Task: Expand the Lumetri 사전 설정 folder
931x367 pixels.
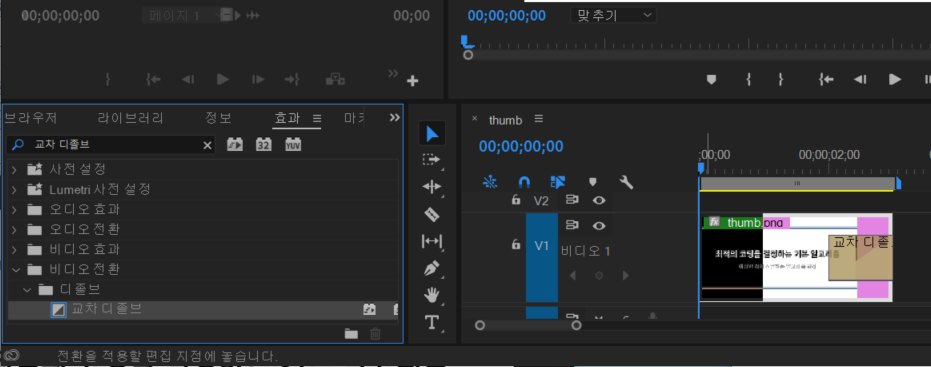Action: (14, 189)
